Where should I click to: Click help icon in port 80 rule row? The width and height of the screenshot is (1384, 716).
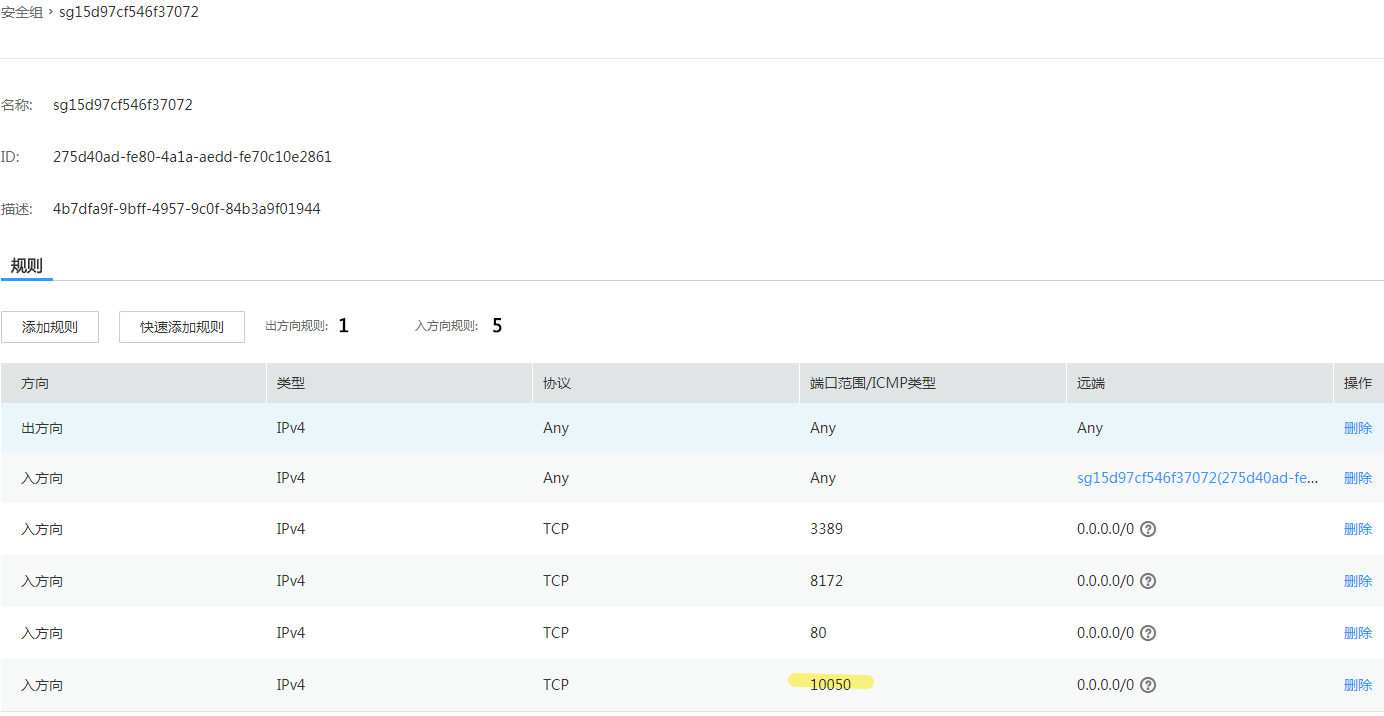(x=1148, y=633)
